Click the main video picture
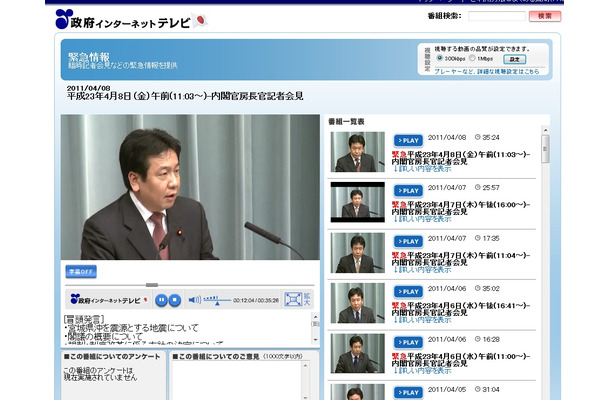Viewport: 610px width, 400px height. pyautogui.click(x=190, y=187)
